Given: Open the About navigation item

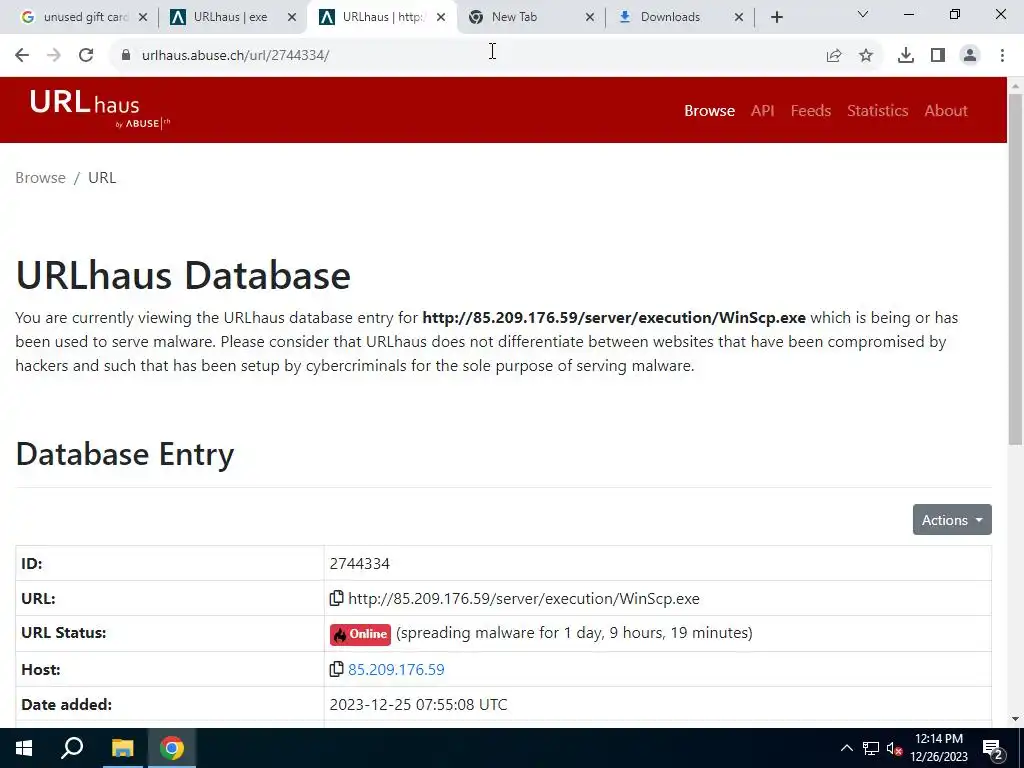Looking at the screenshot, I should pyautogui.click(x=946, y=110).
